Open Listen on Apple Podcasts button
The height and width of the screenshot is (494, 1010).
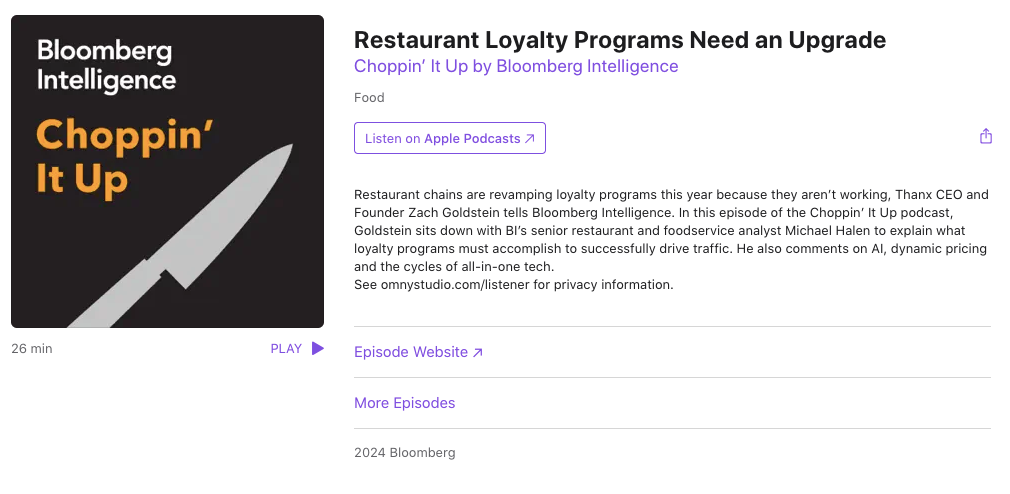pos(450,138)
